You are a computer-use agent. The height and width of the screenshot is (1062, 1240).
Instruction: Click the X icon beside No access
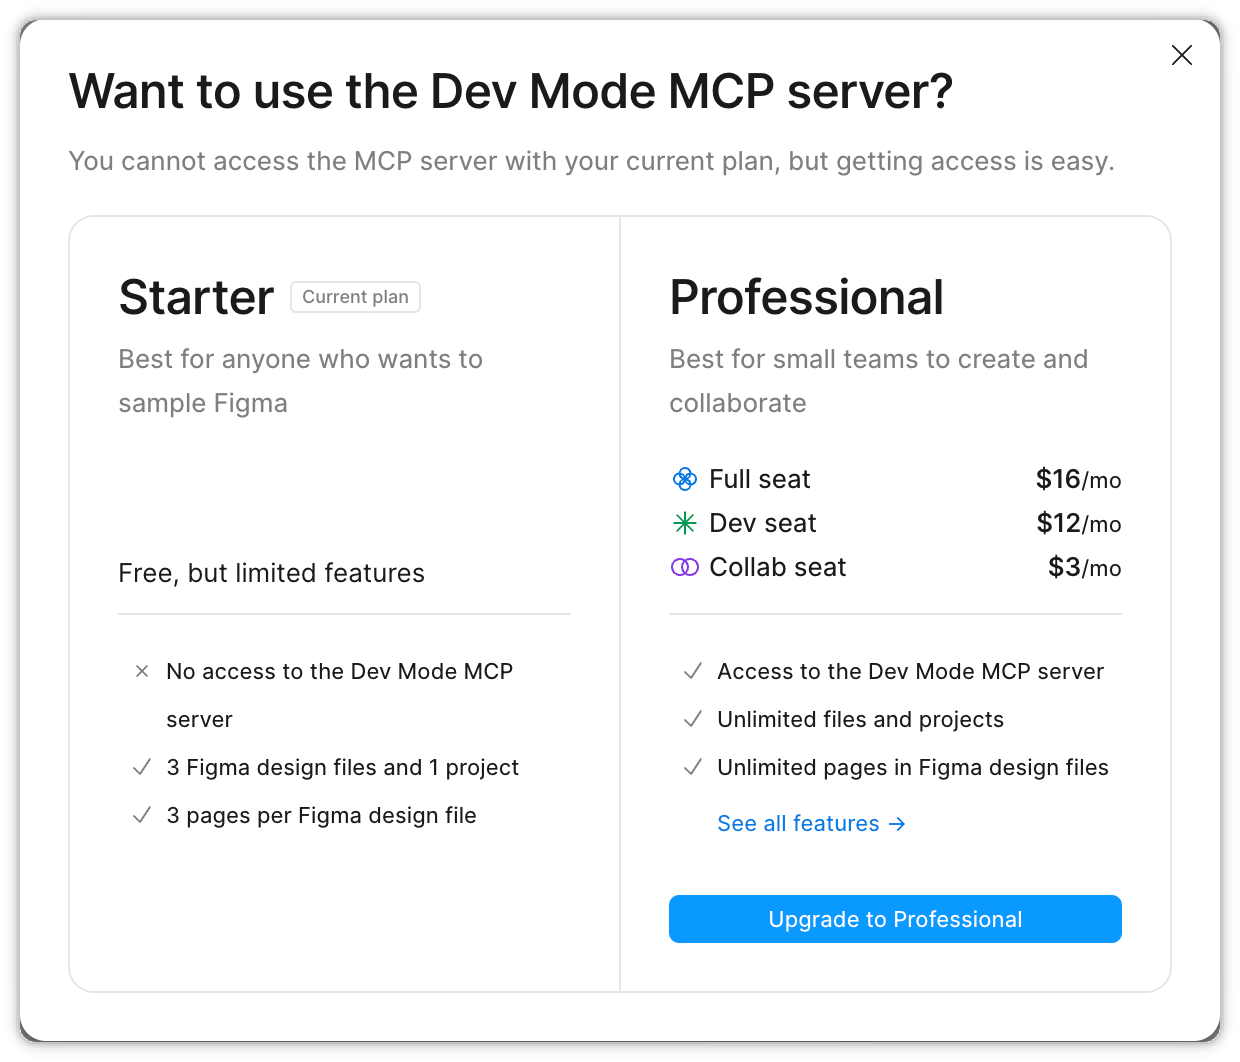pyautogui.click(x=142, y=671)
